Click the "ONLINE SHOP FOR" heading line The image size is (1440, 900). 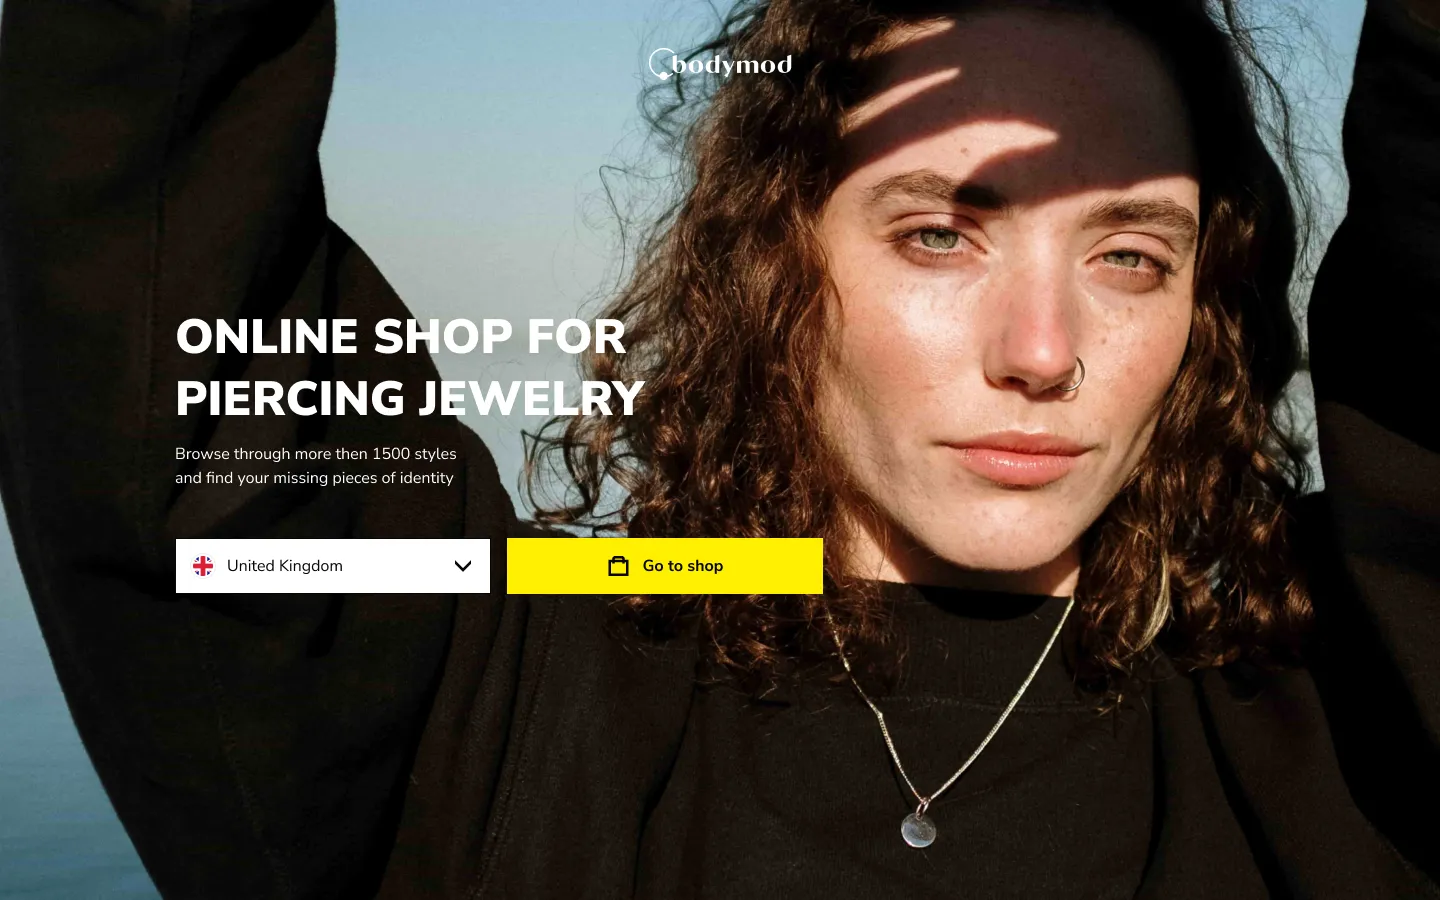[x=401, y=336]
